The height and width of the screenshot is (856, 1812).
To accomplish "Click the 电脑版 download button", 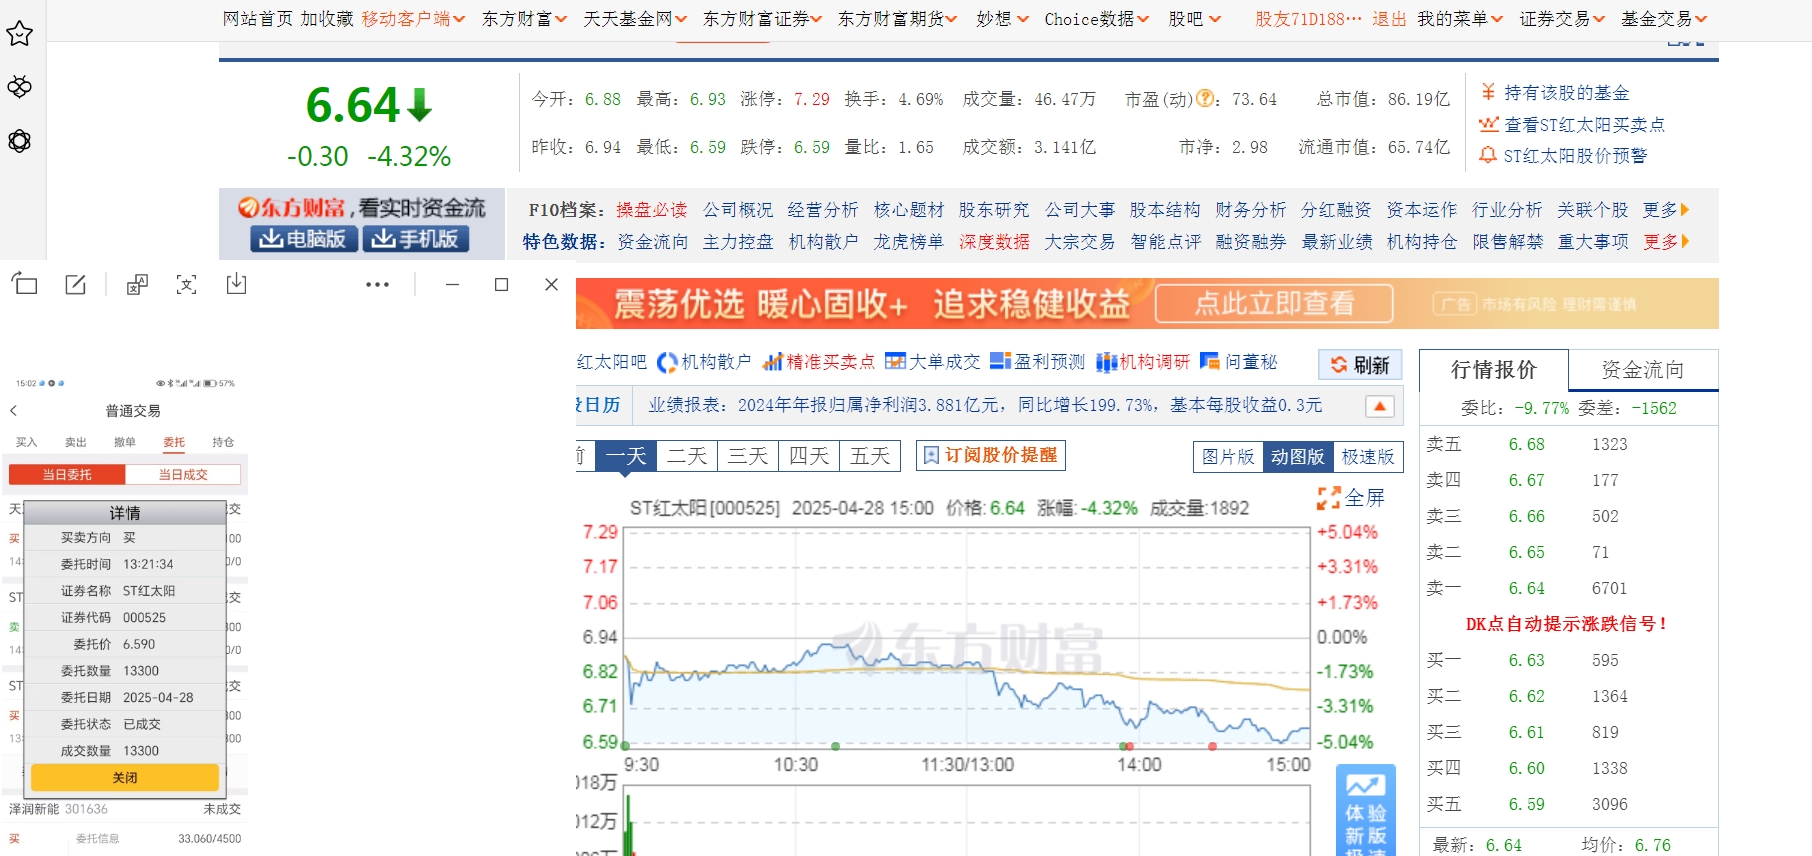I will (x=303, y=239).
